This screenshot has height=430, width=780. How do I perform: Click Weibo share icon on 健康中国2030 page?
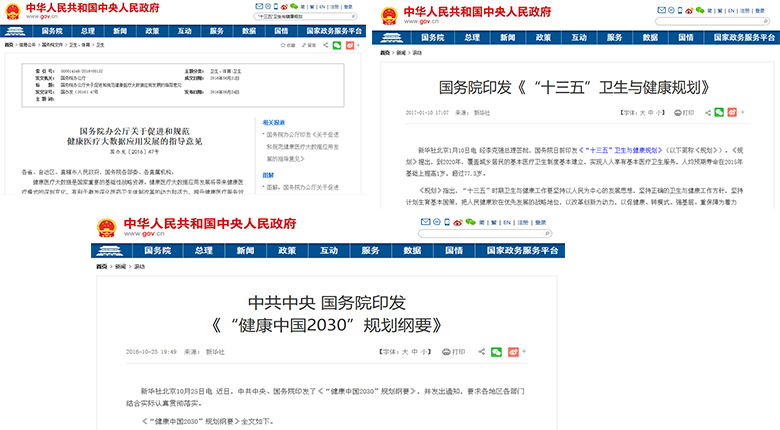(x=513, y=352)
